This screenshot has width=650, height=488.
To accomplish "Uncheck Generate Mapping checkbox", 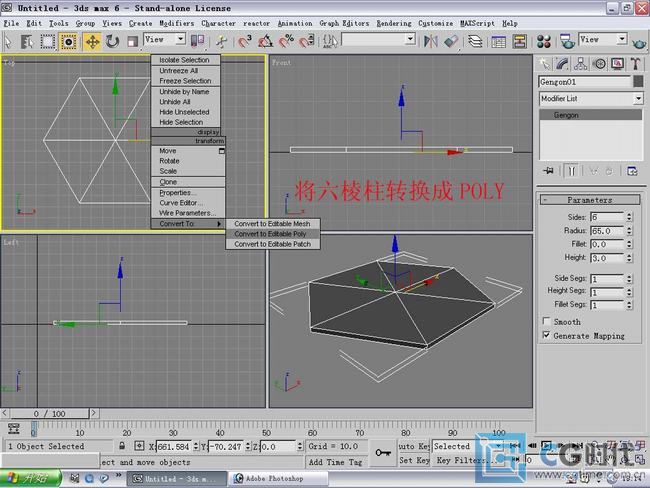I will pos(546,335).
